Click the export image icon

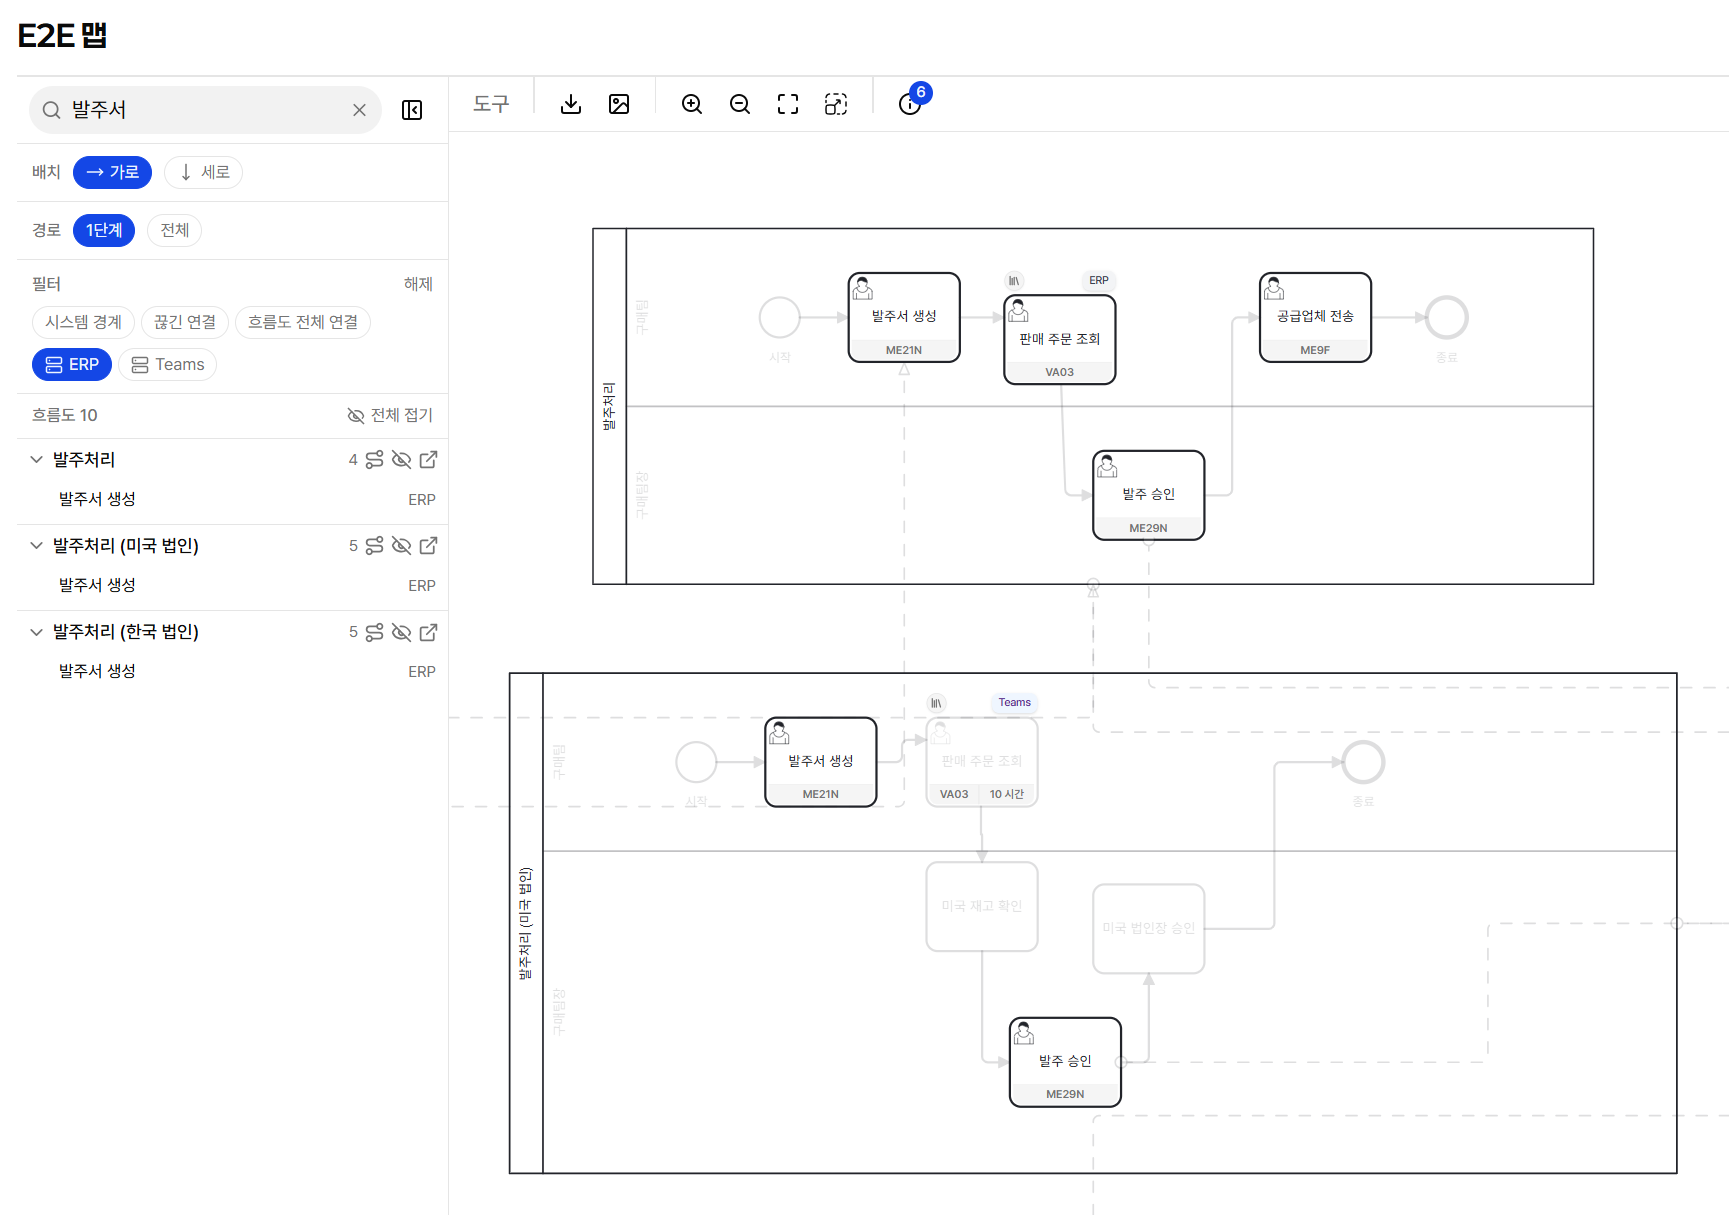[619, 104]
